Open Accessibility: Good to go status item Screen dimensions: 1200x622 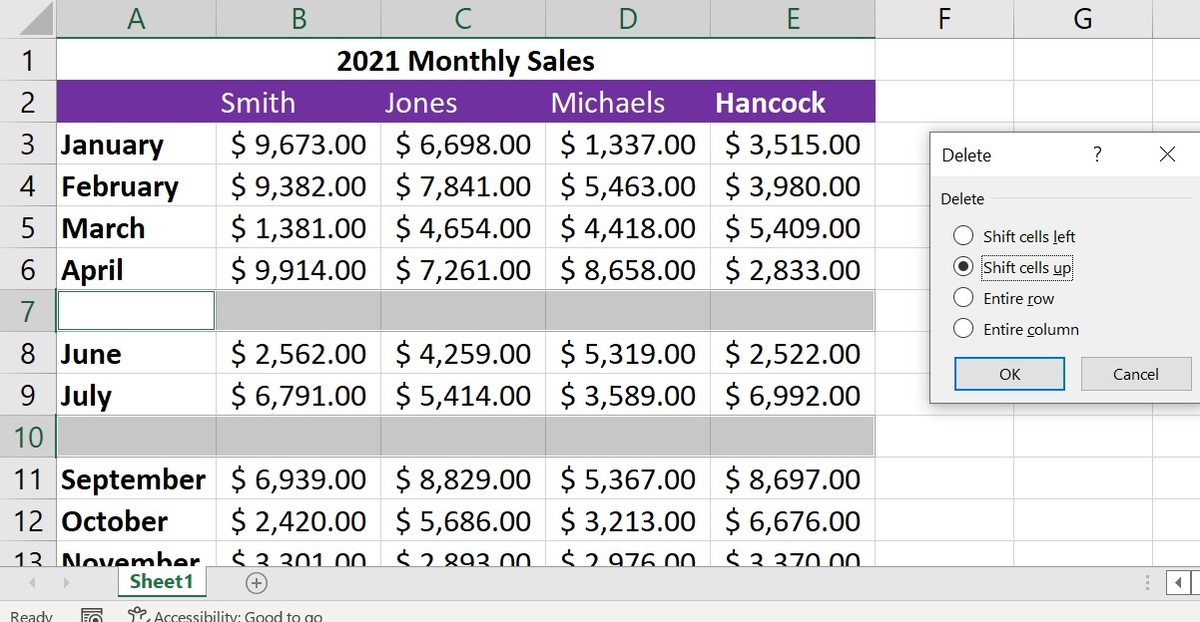coord(230,616)
